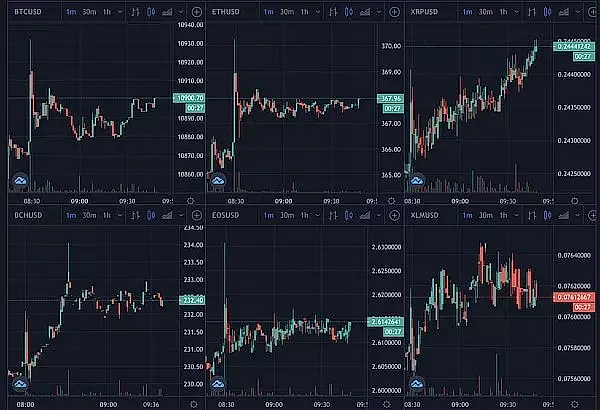Expand interval dropdown after 1h in XLMUSD
This screenshot has width=600, height=410.
tap(517, 216)
